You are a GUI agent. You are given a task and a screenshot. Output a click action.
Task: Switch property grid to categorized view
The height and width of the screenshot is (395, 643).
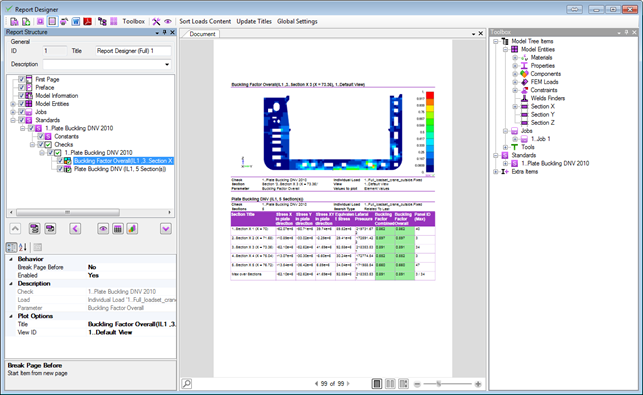click(x=11, y=247)
